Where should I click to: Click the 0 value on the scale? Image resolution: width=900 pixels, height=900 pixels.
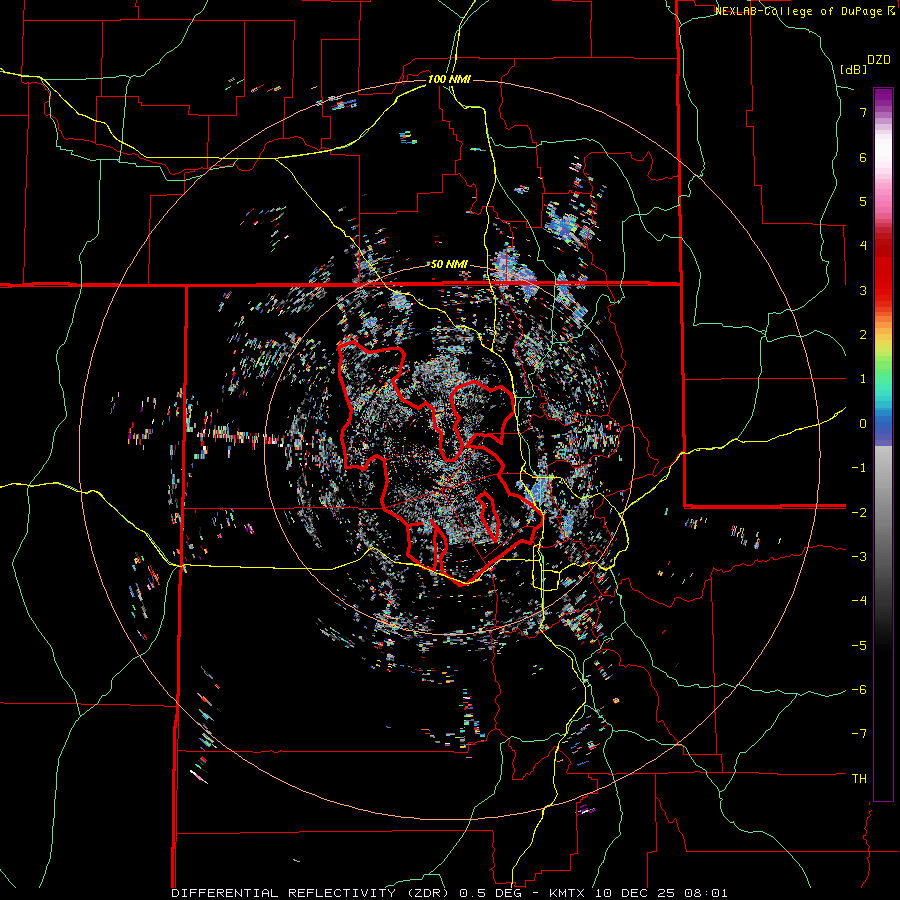(x=863, y=424)
